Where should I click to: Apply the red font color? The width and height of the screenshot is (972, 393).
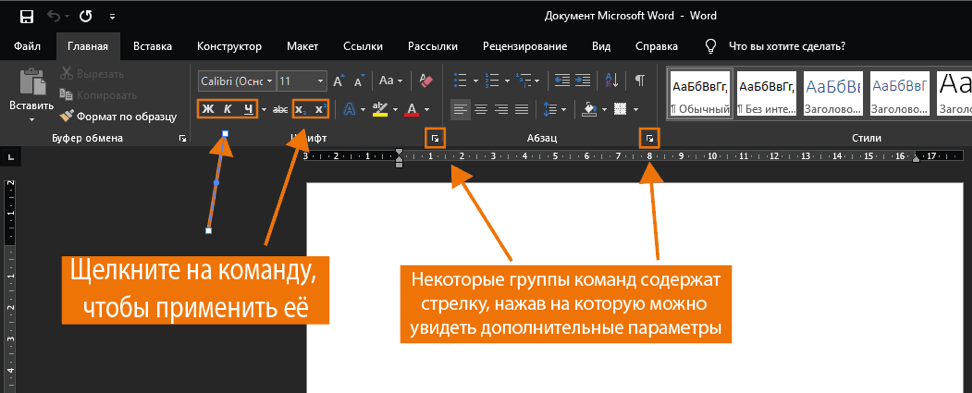[412, 110]
